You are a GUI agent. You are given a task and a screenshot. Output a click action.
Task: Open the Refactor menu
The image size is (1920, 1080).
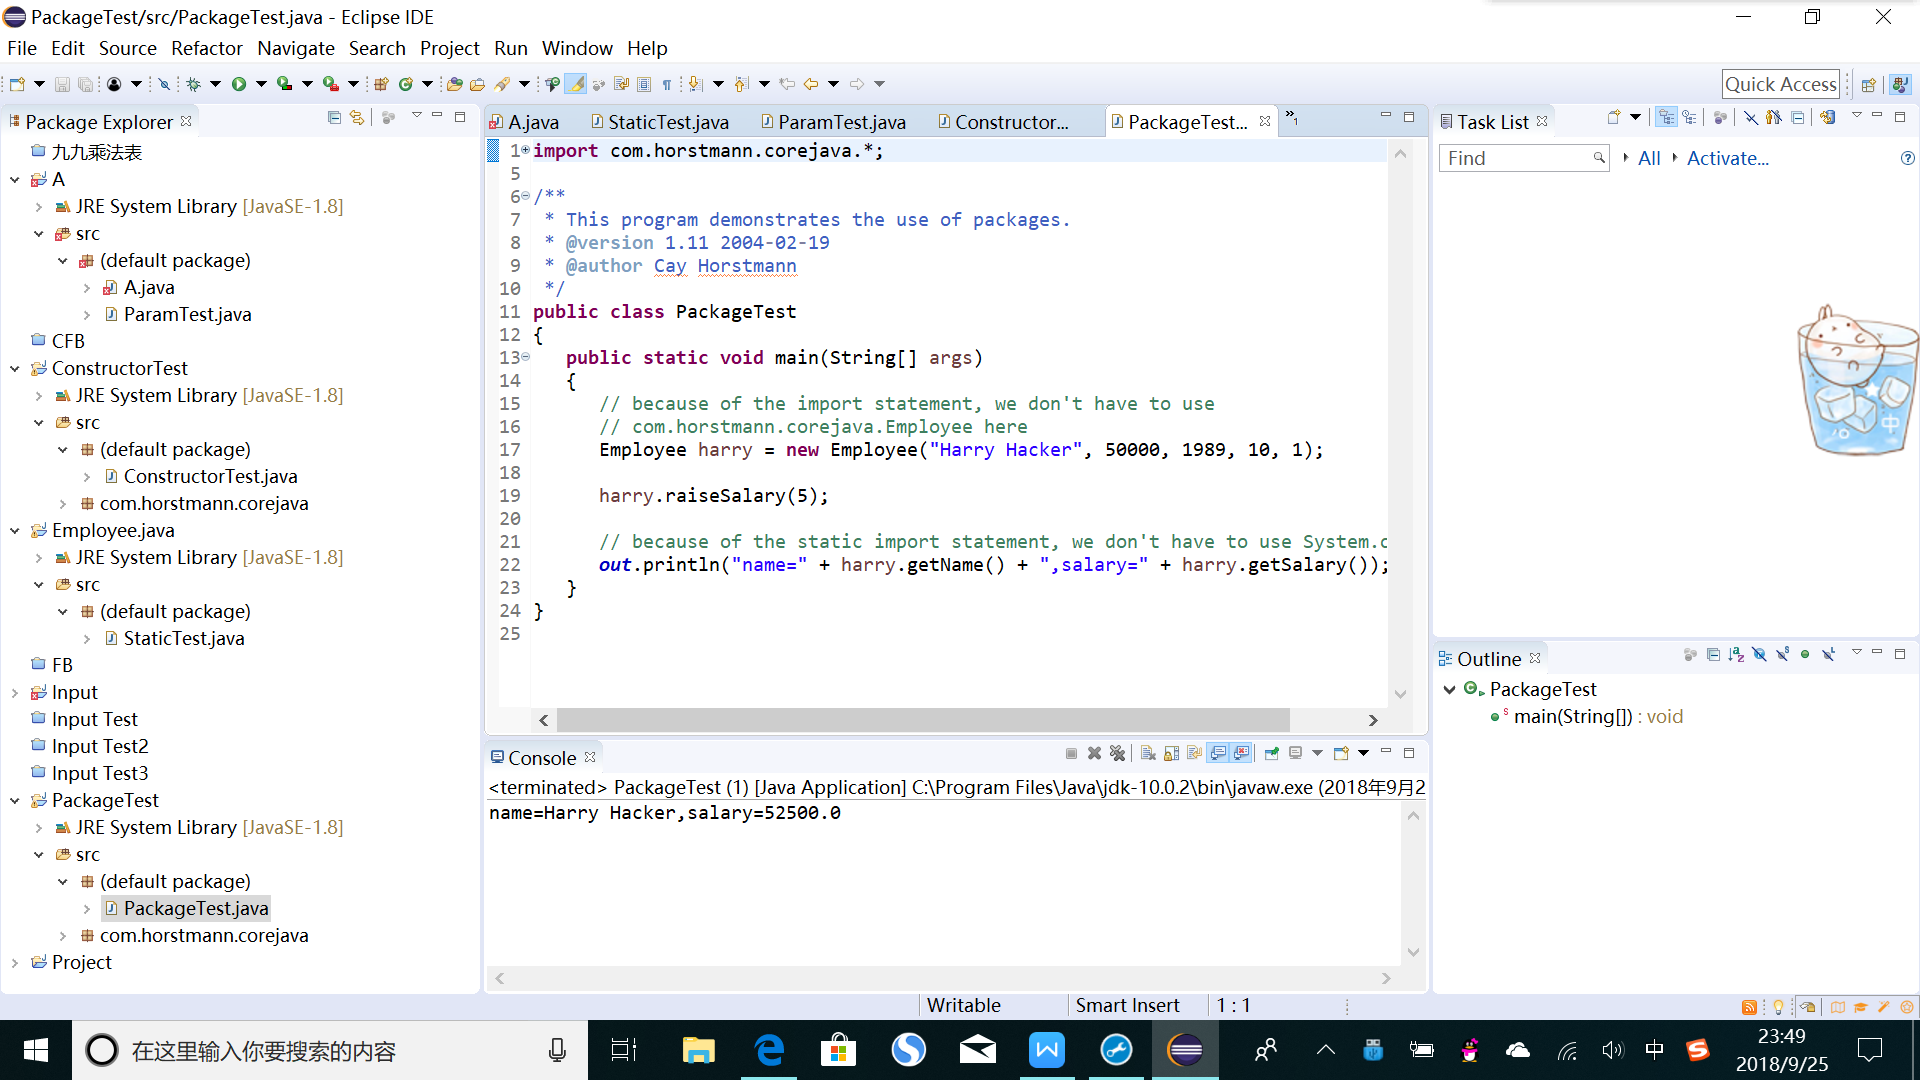coord(206,48)
